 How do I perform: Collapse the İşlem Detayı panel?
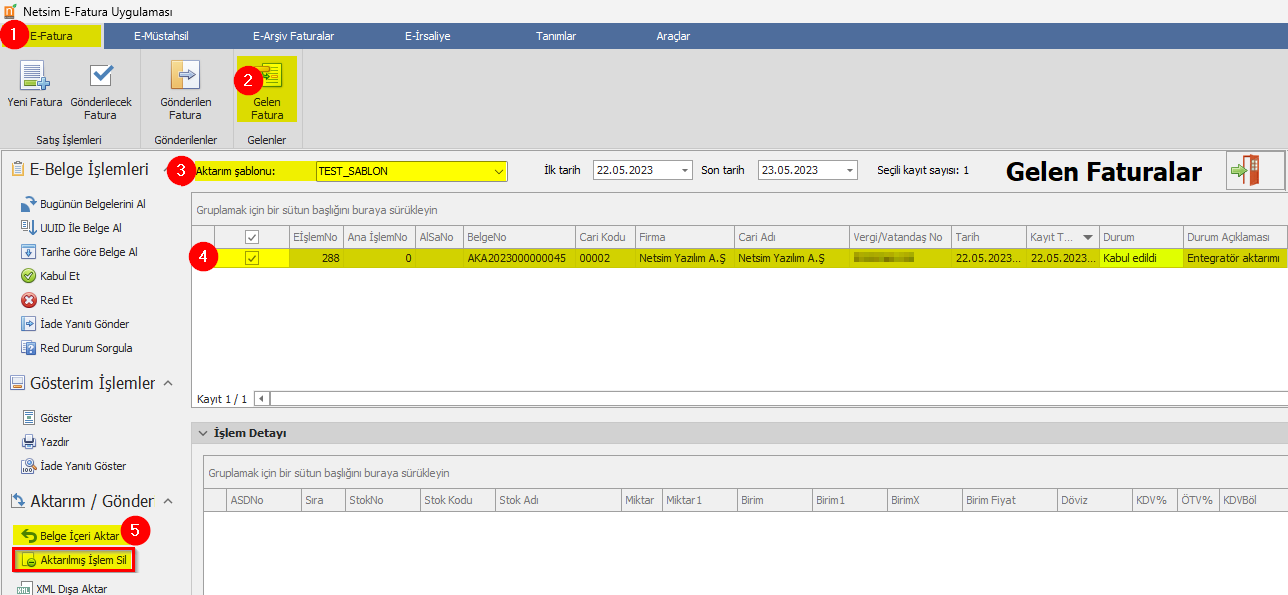pyautogui.click(x=204, y=433)
